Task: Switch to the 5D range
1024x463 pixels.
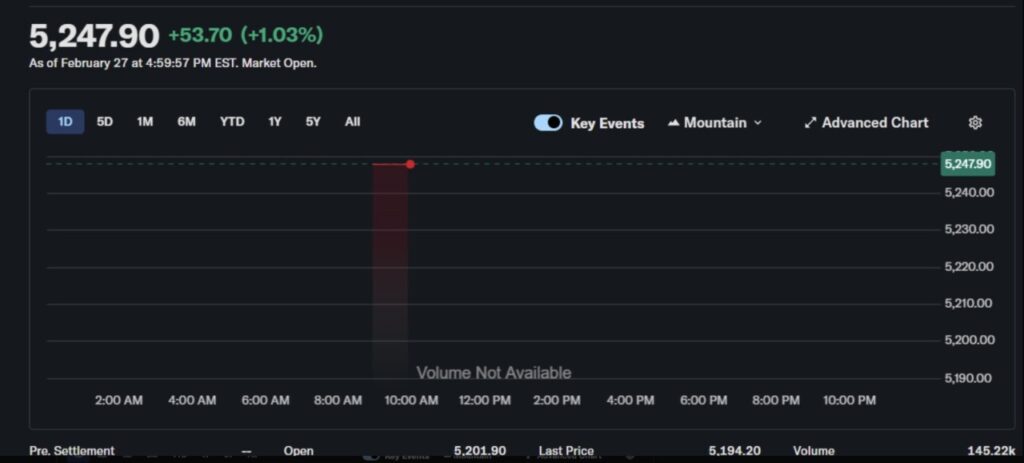Action: pos(105,122)
